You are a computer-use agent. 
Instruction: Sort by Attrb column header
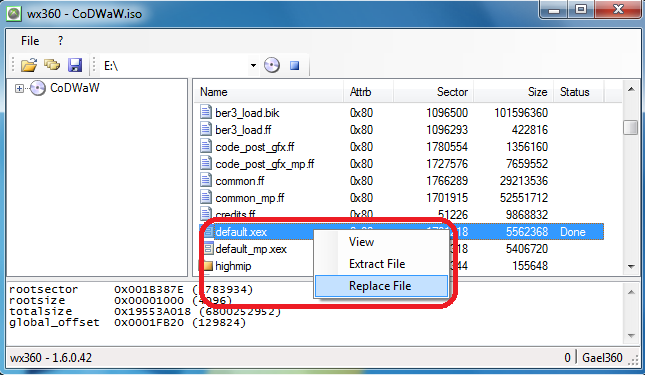click(369, 92)
